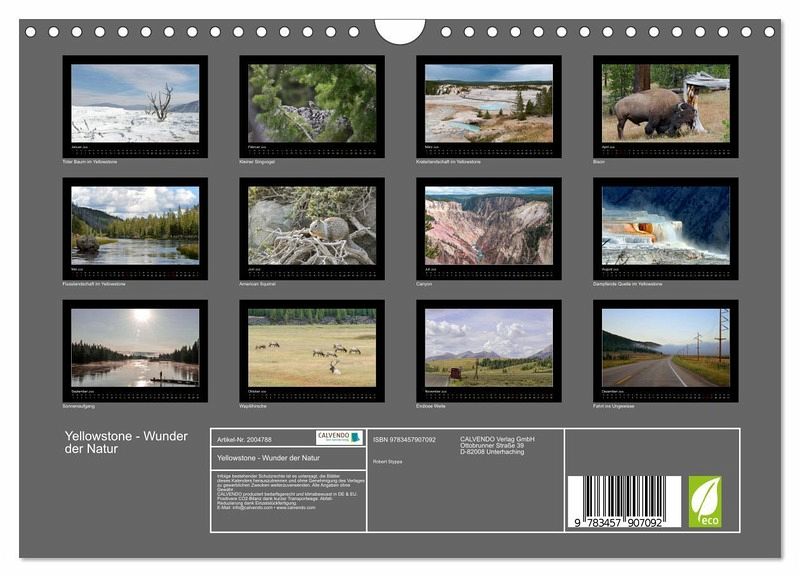Viewport: 800px width, 577px height.
Task: Select the Wapitihirsche elk herd photo
Action: (312, 349)
